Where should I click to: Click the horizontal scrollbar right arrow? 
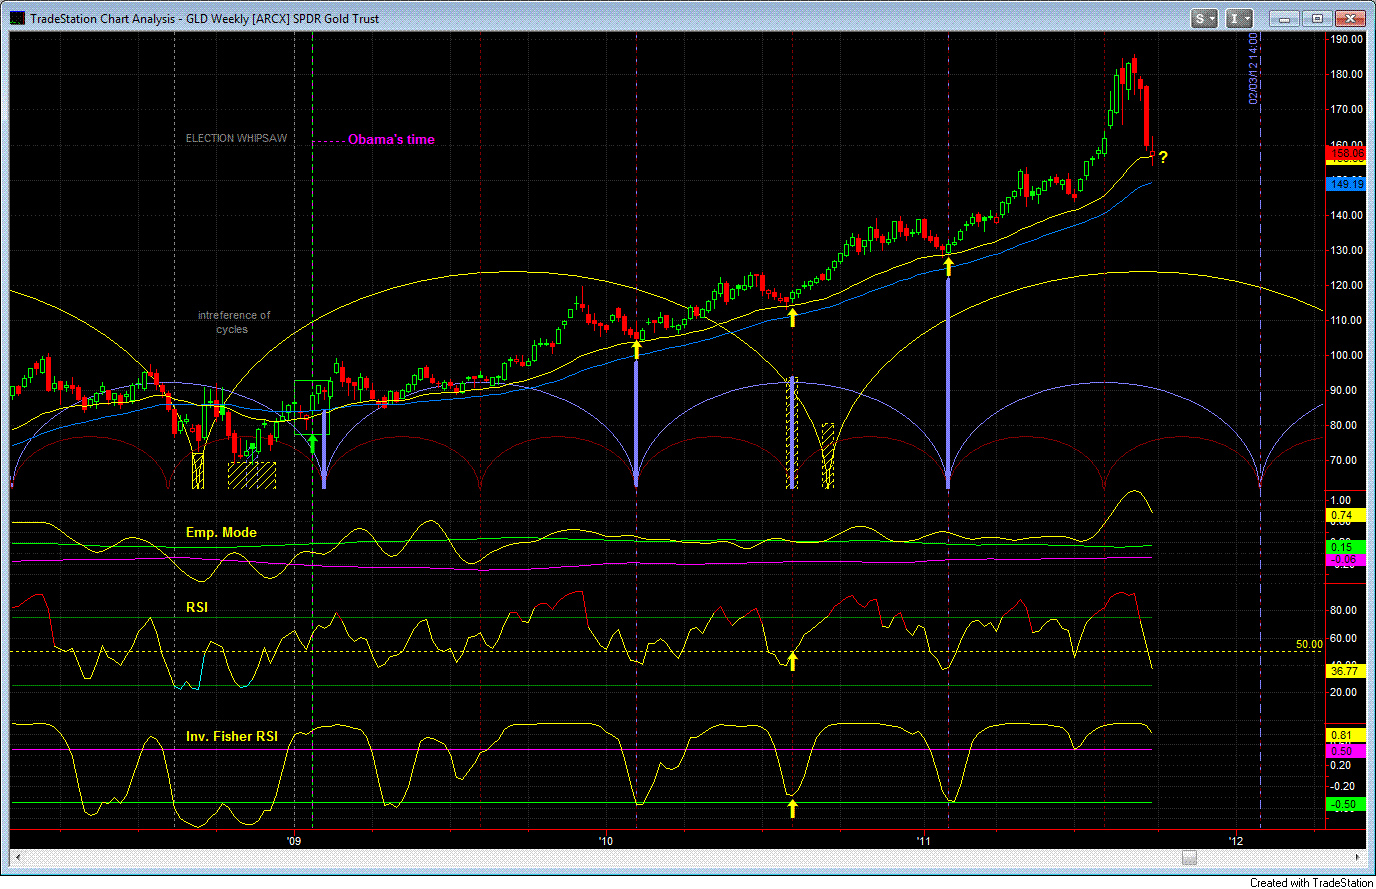(x=1358, y=857)
